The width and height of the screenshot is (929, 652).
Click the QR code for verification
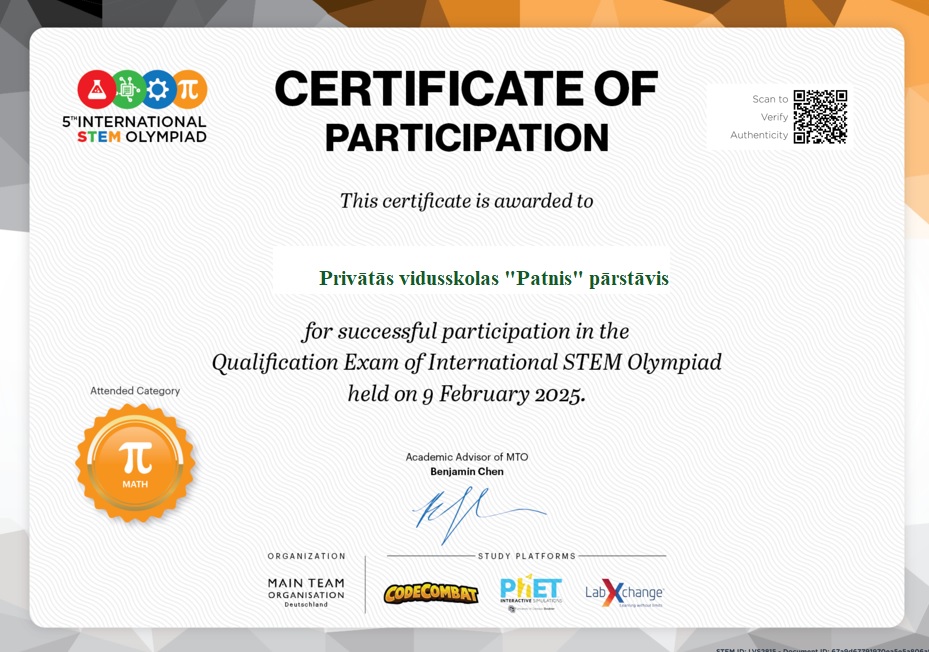tap(820, 117)
